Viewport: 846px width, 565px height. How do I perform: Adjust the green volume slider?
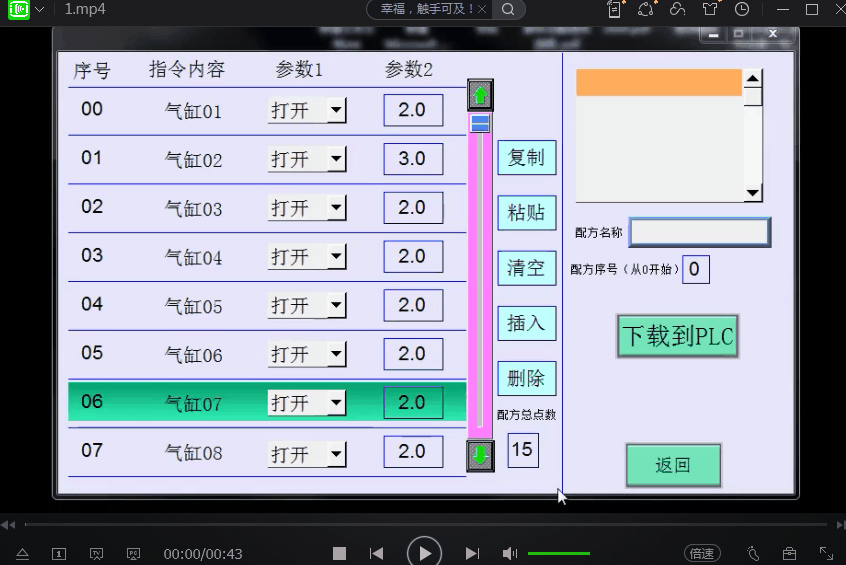pyautogui.click(x=558, y=553)
